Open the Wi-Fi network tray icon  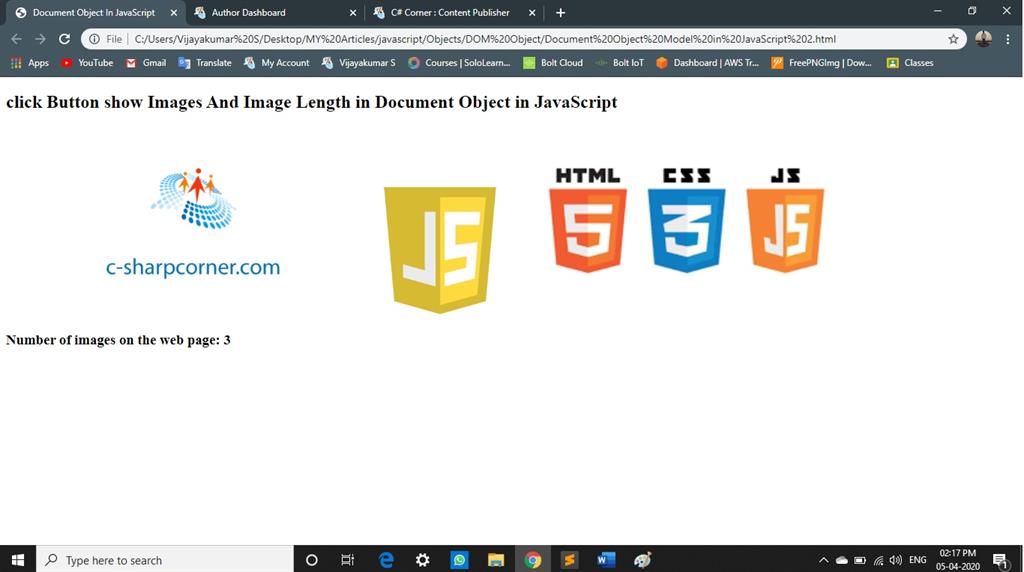point(878,560)
